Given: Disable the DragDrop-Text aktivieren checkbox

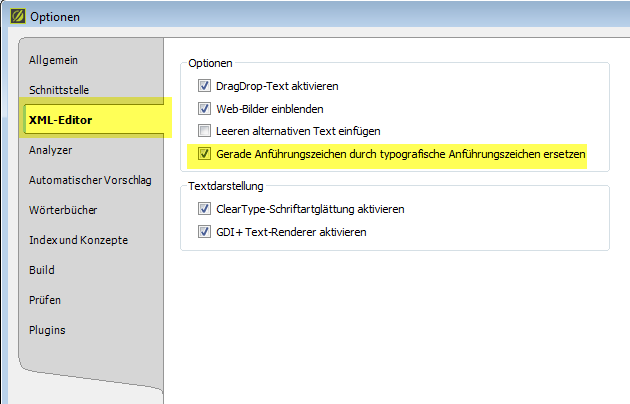Looking at the screenshot, I should click(205, 87).
